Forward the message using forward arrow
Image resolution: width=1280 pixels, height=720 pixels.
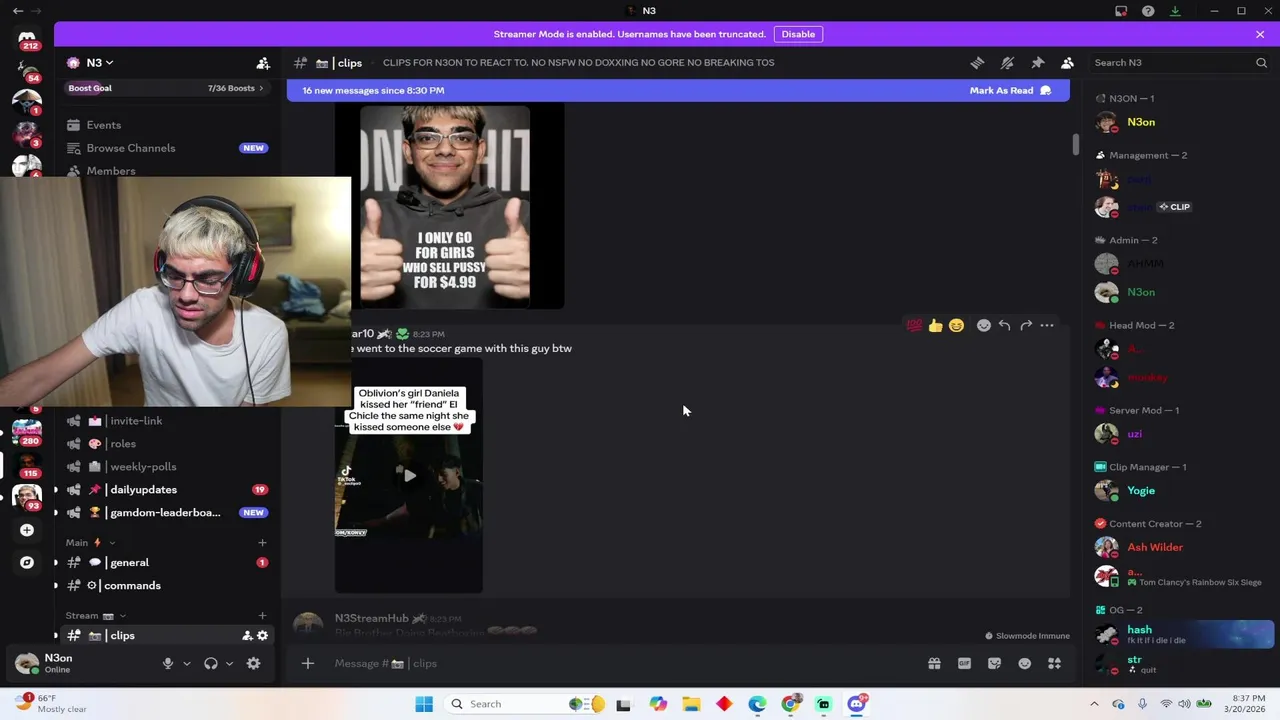click(x=1026, y=325)
